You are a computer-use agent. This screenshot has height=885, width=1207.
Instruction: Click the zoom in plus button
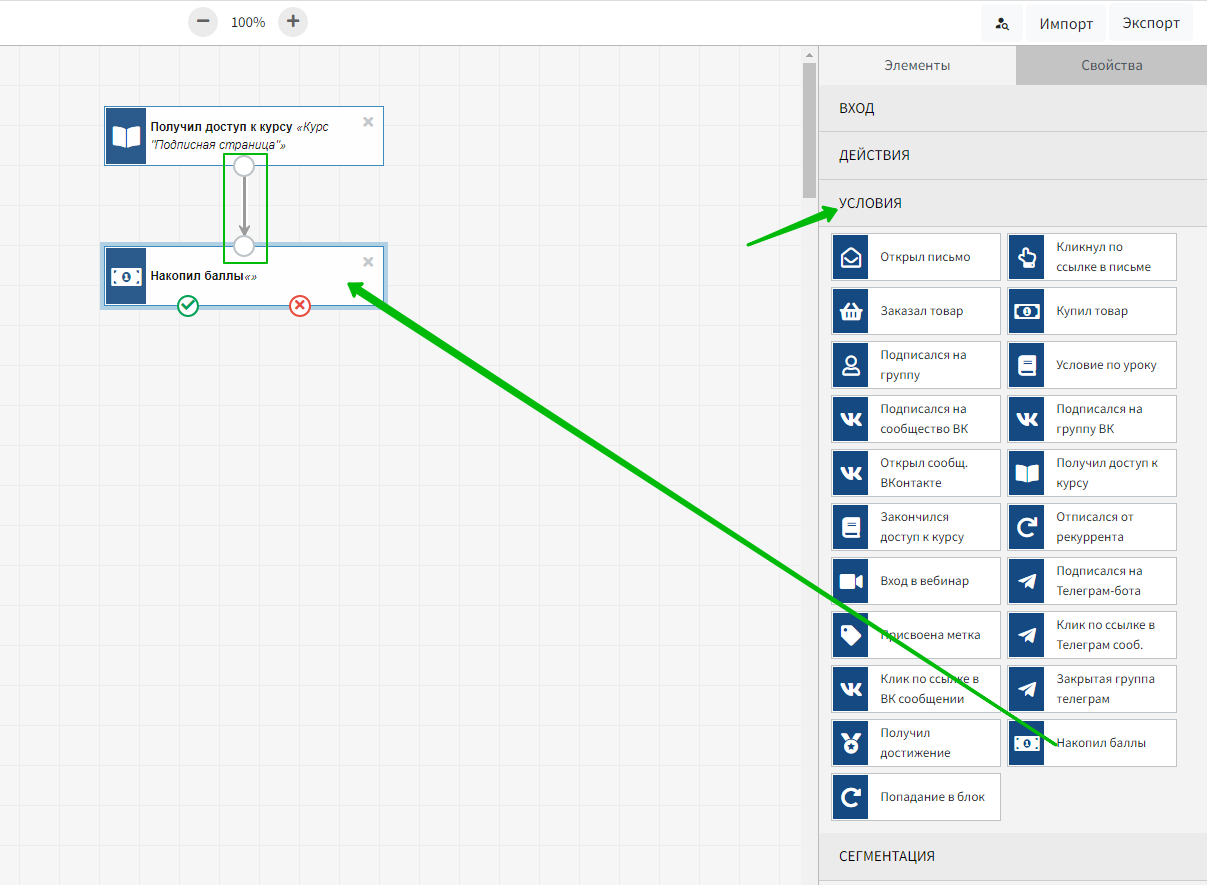[x=292, y=21]
